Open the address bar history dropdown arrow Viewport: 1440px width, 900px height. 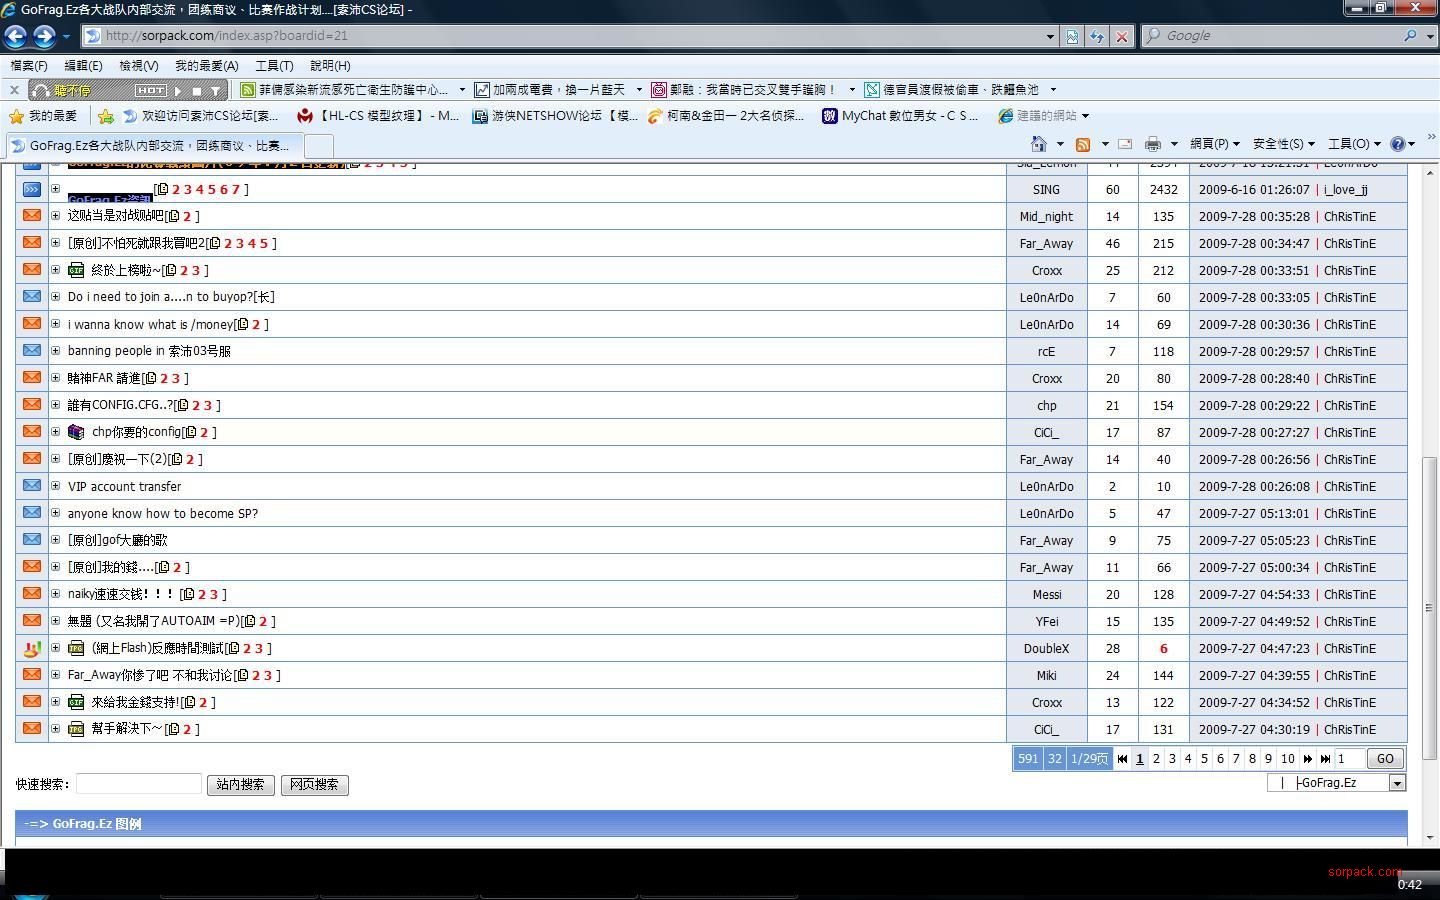1050,36
